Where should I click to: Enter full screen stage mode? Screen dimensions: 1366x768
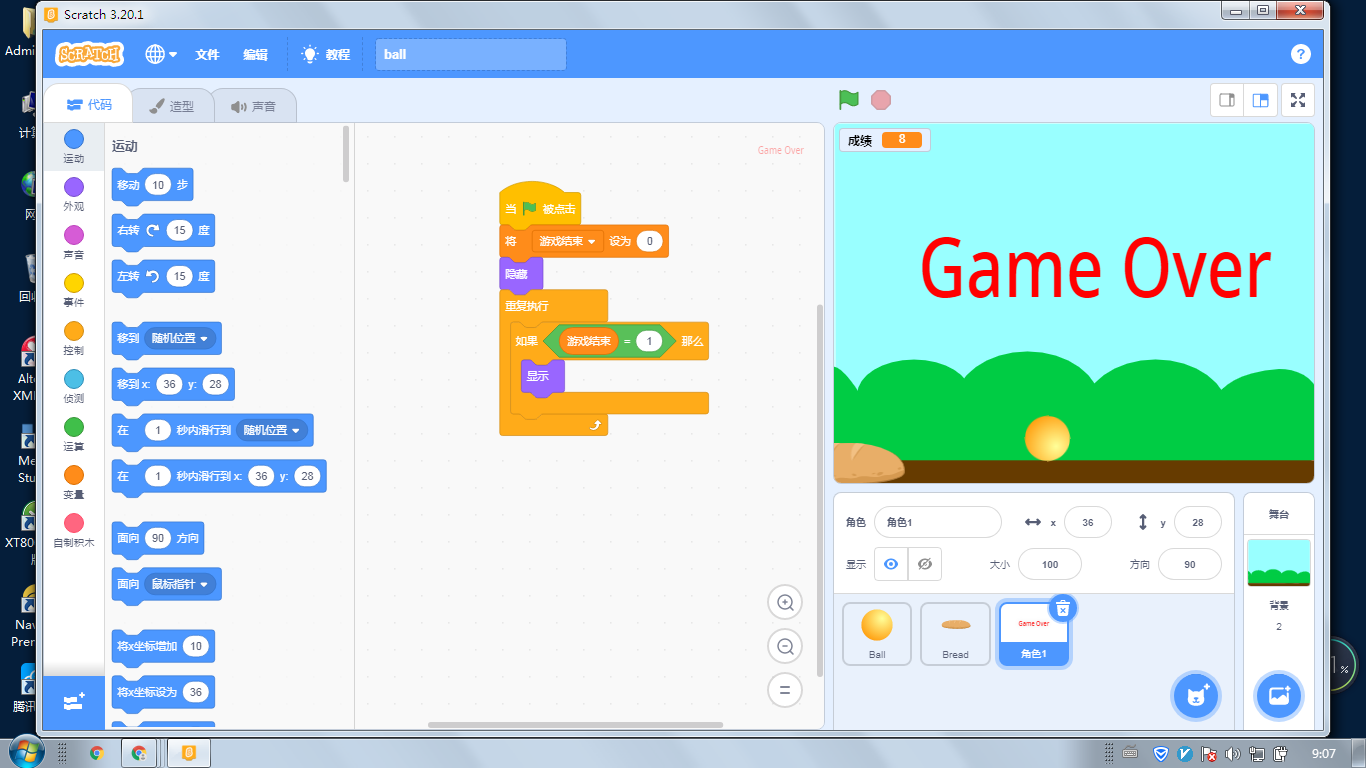pyautogui.click(x=1297, y=100)
